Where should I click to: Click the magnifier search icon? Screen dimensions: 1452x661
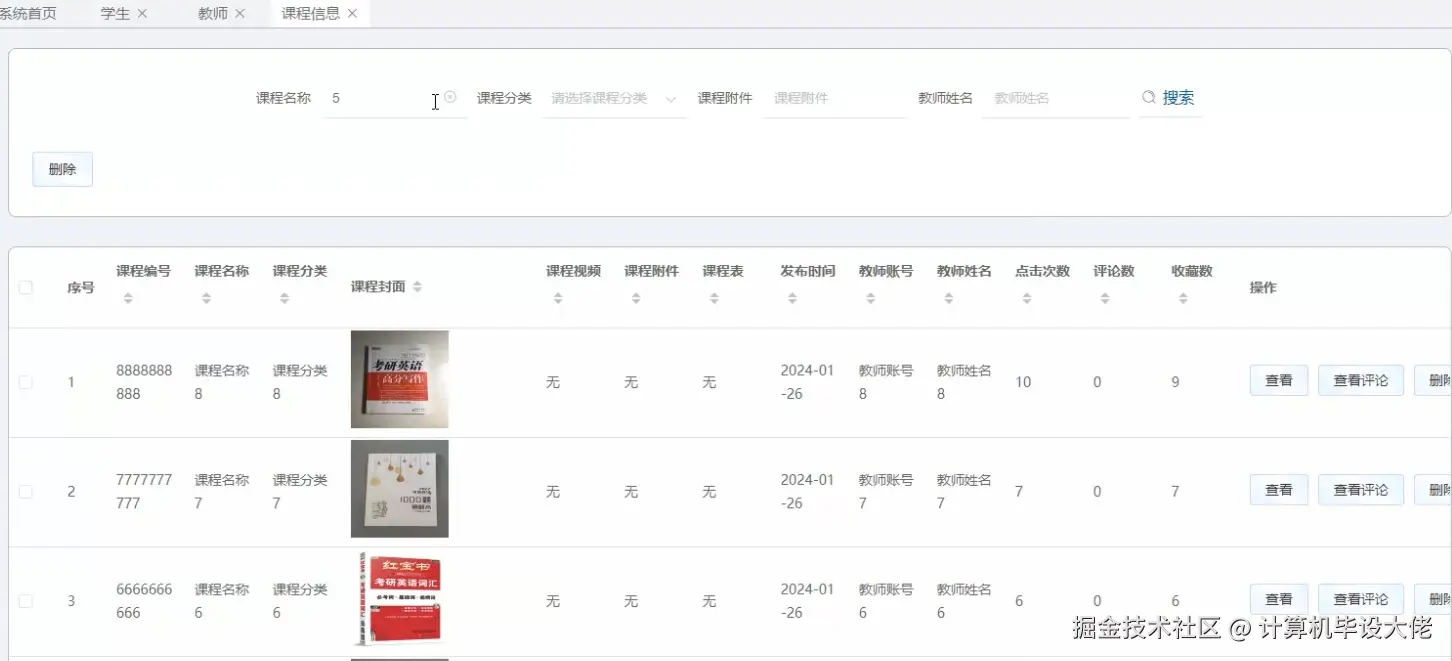(1147, 97)
